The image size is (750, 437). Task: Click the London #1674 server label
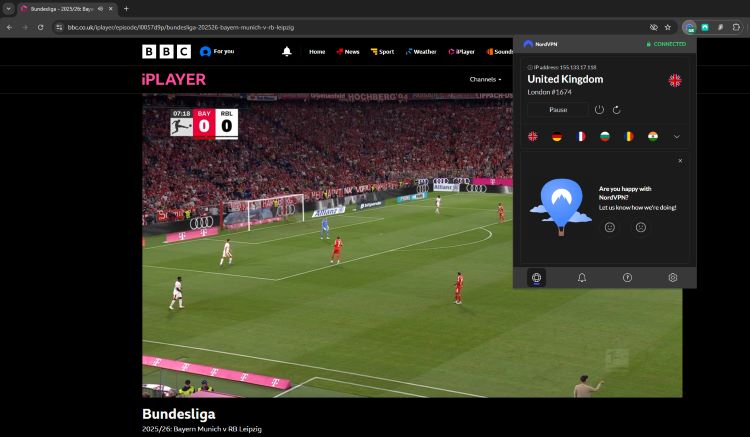549,92
